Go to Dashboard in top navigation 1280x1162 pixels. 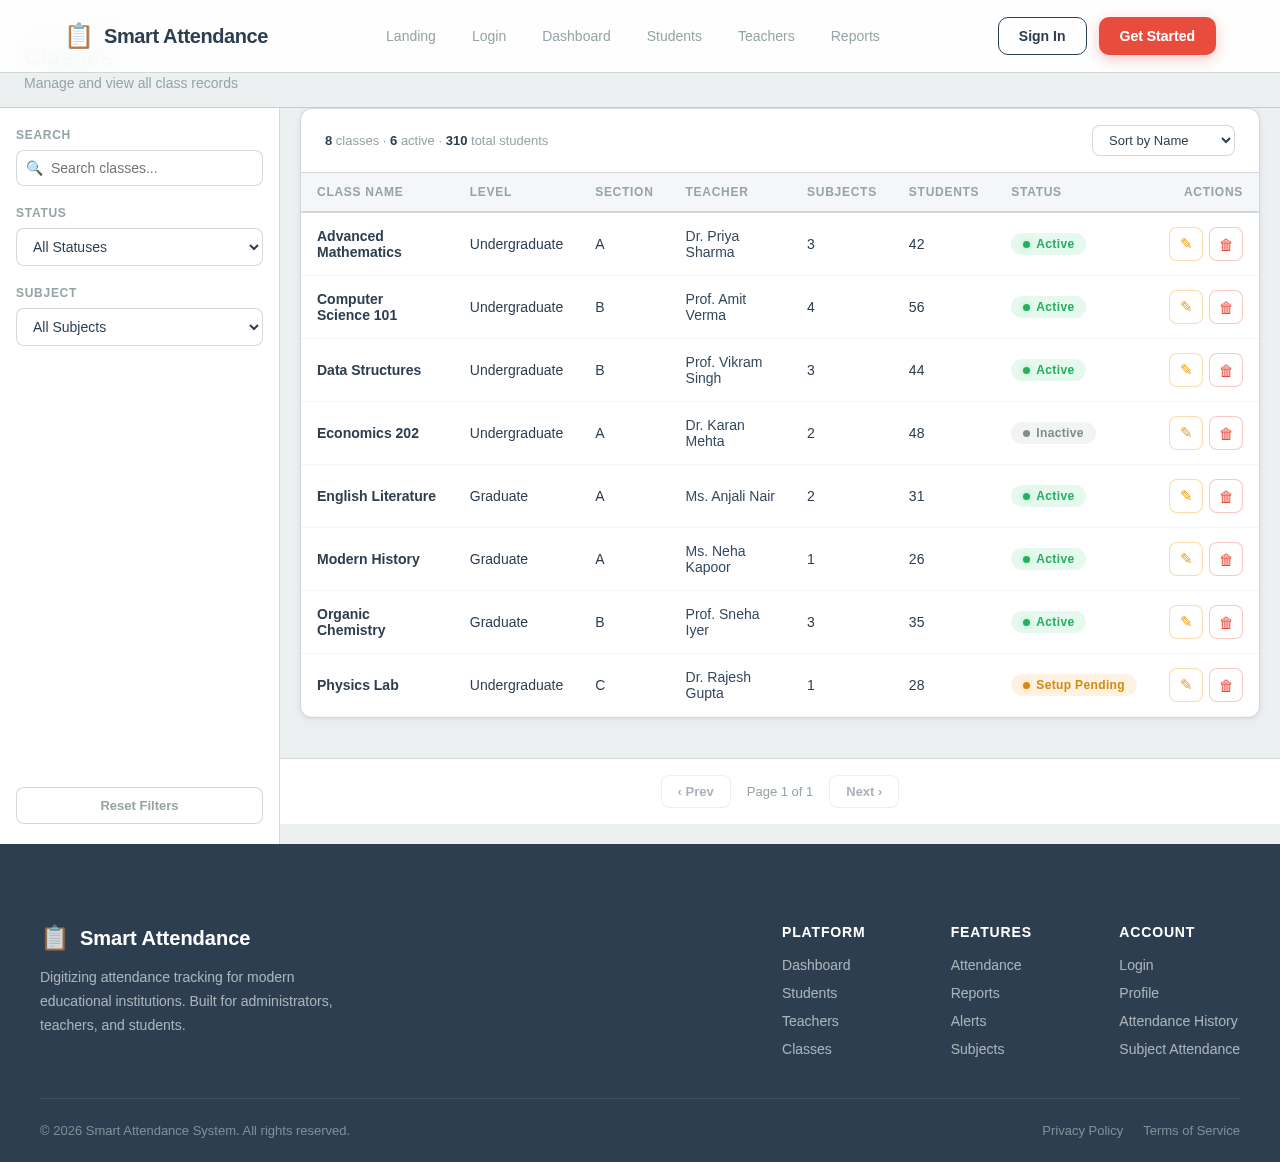click(x=576, y=36)
